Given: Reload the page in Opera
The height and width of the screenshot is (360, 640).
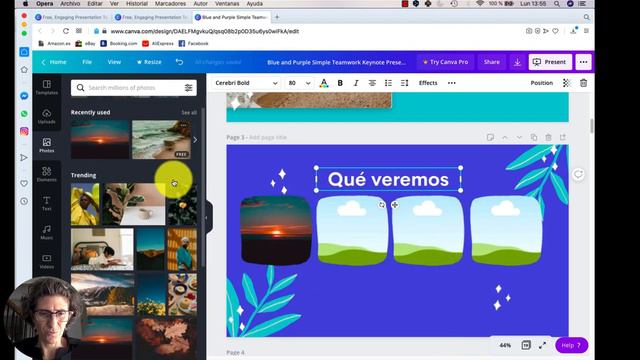Looking at the screenshot, I should pyautogui.click(x=66, y=31).
